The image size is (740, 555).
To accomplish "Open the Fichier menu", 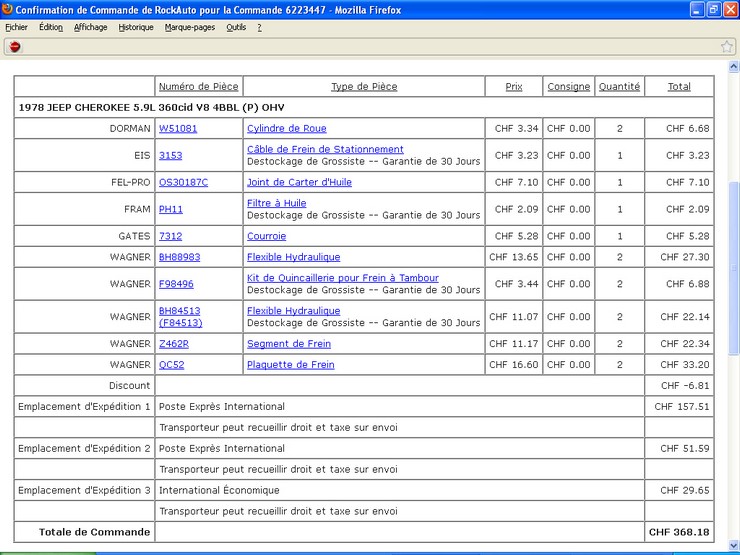I will [x=16, y=27].
